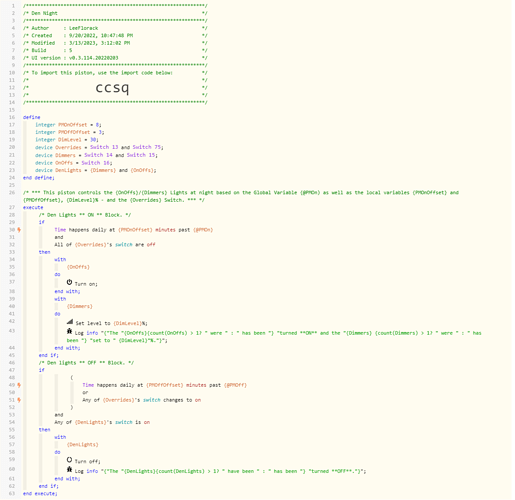Click 'integer PMOnOffset = 8' variable line
Viewport: 515px width, 500px height.
tap(68, 125)
